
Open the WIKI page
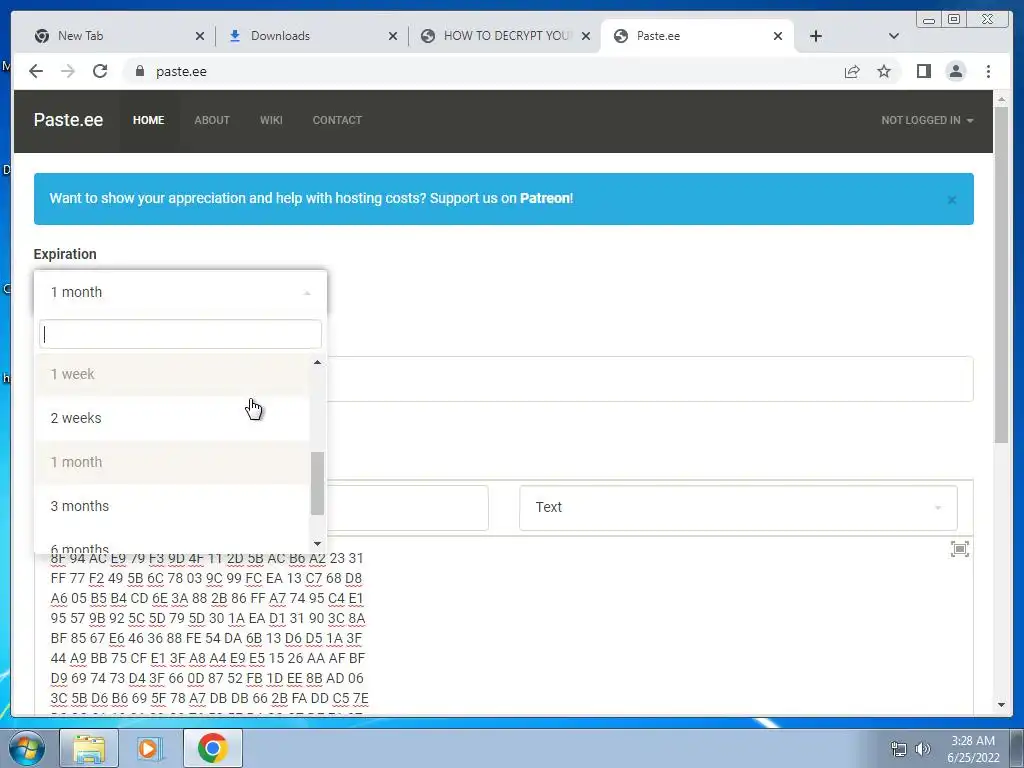click(x=271, y=120)
